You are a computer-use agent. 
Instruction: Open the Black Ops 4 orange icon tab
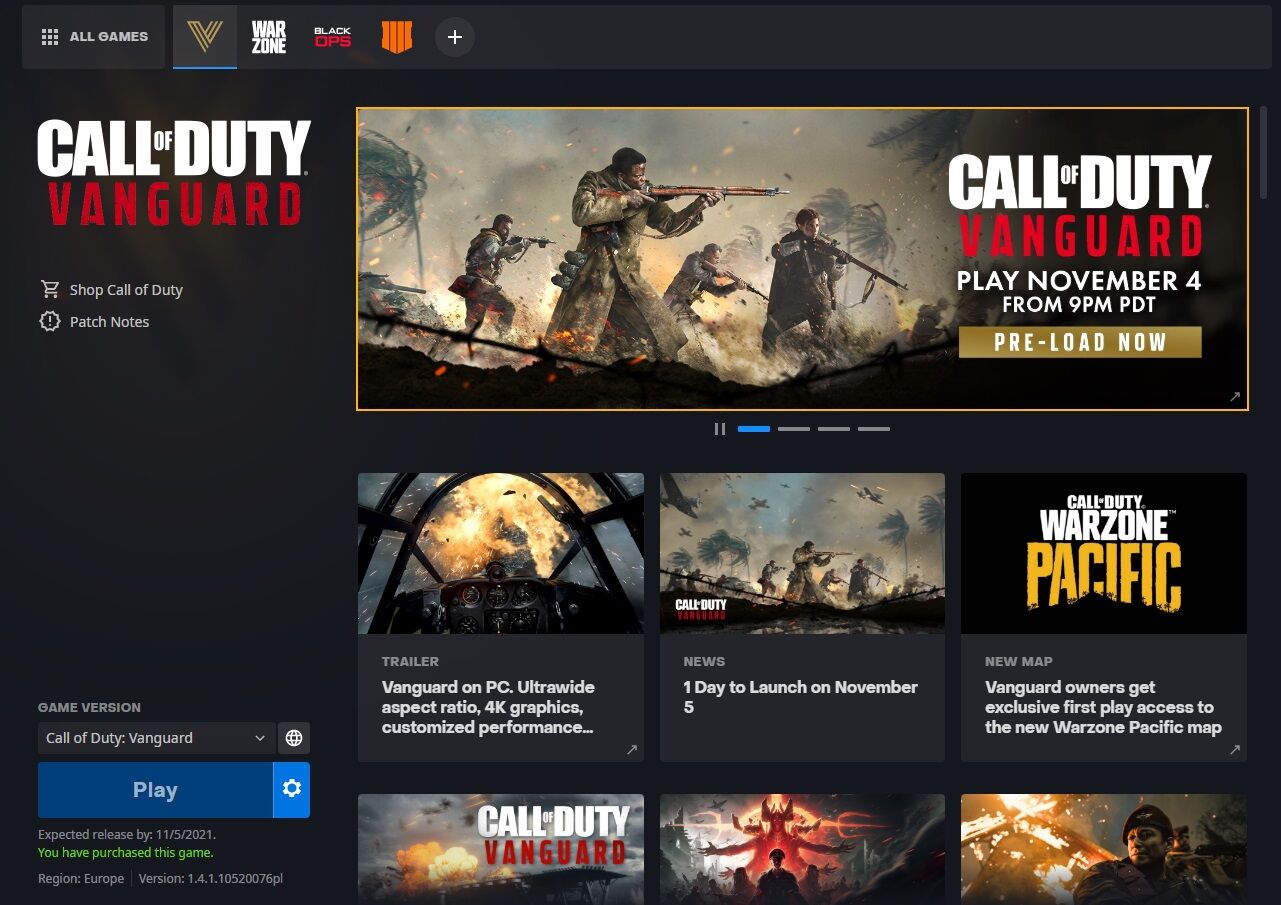(396, 37)
